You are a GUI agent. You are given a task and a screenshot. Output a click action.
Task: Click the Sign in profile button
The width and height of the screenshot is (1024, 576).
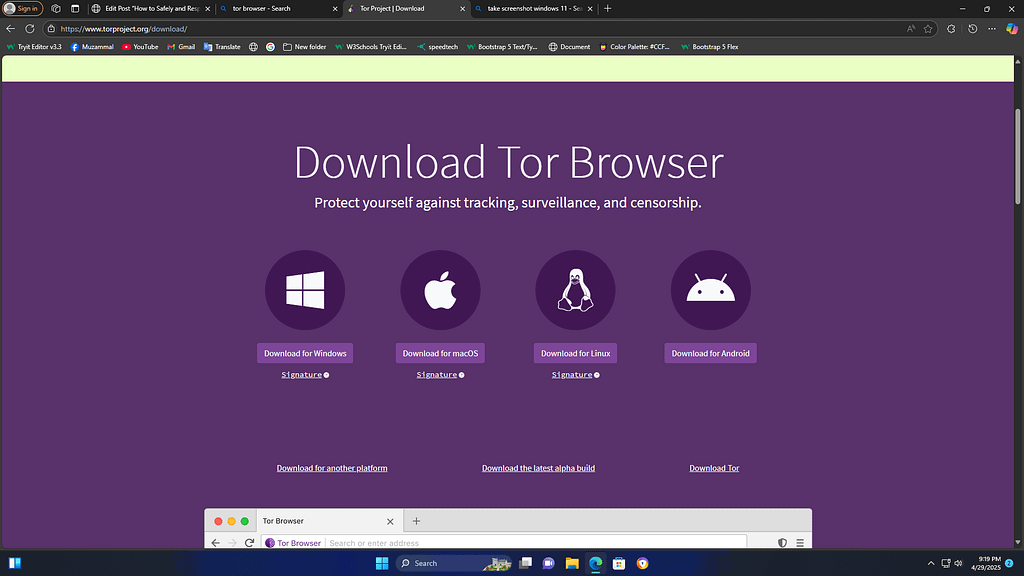[23, 8]
